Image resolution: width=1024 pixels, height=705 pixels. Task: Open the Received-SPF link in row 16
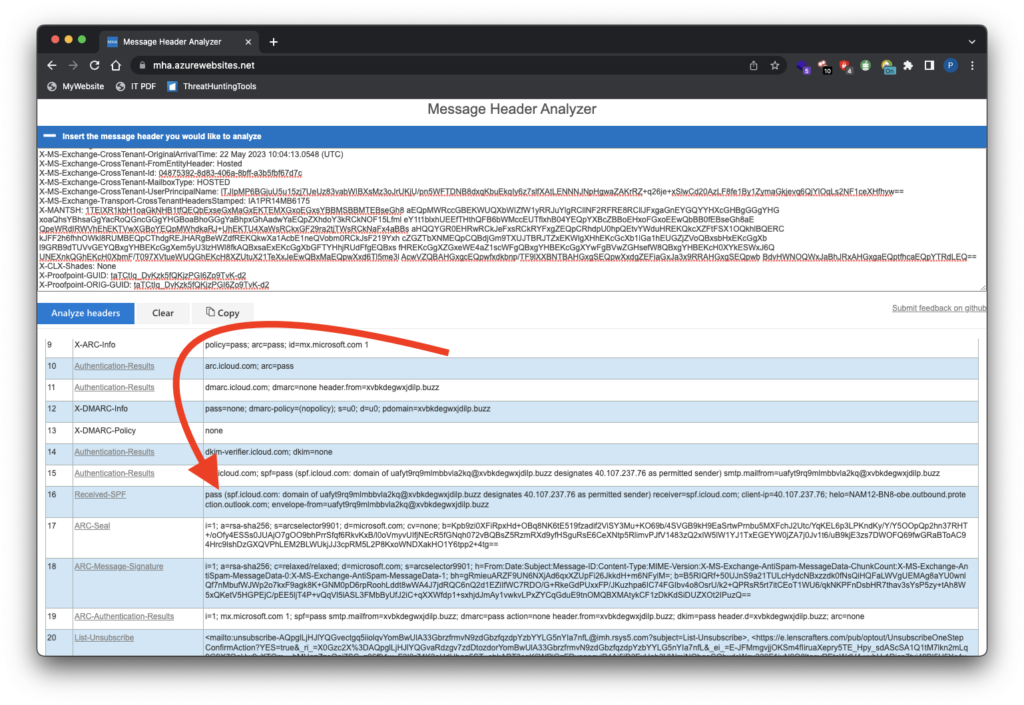[x=100, y=495]
